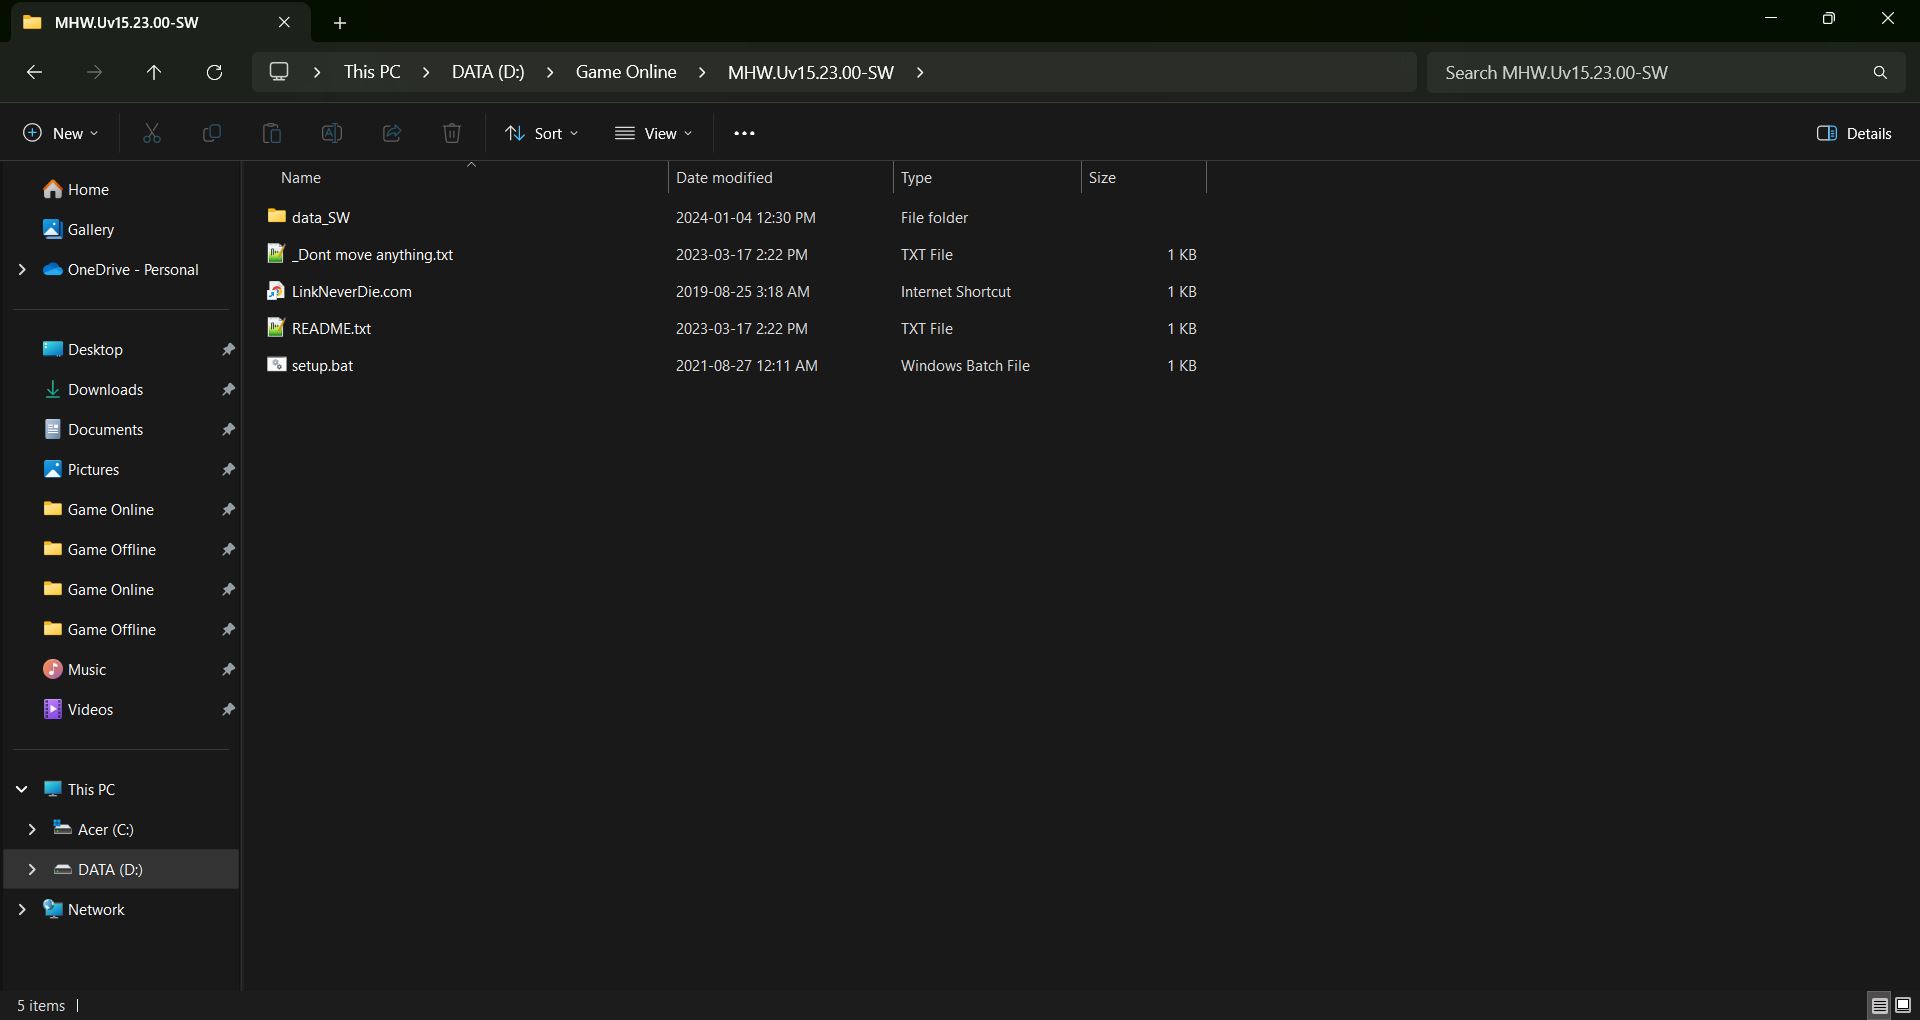Viewport: 1920px width, 1020px height.
Task: Sort by Date modified column header
Action: coord(724,177)
